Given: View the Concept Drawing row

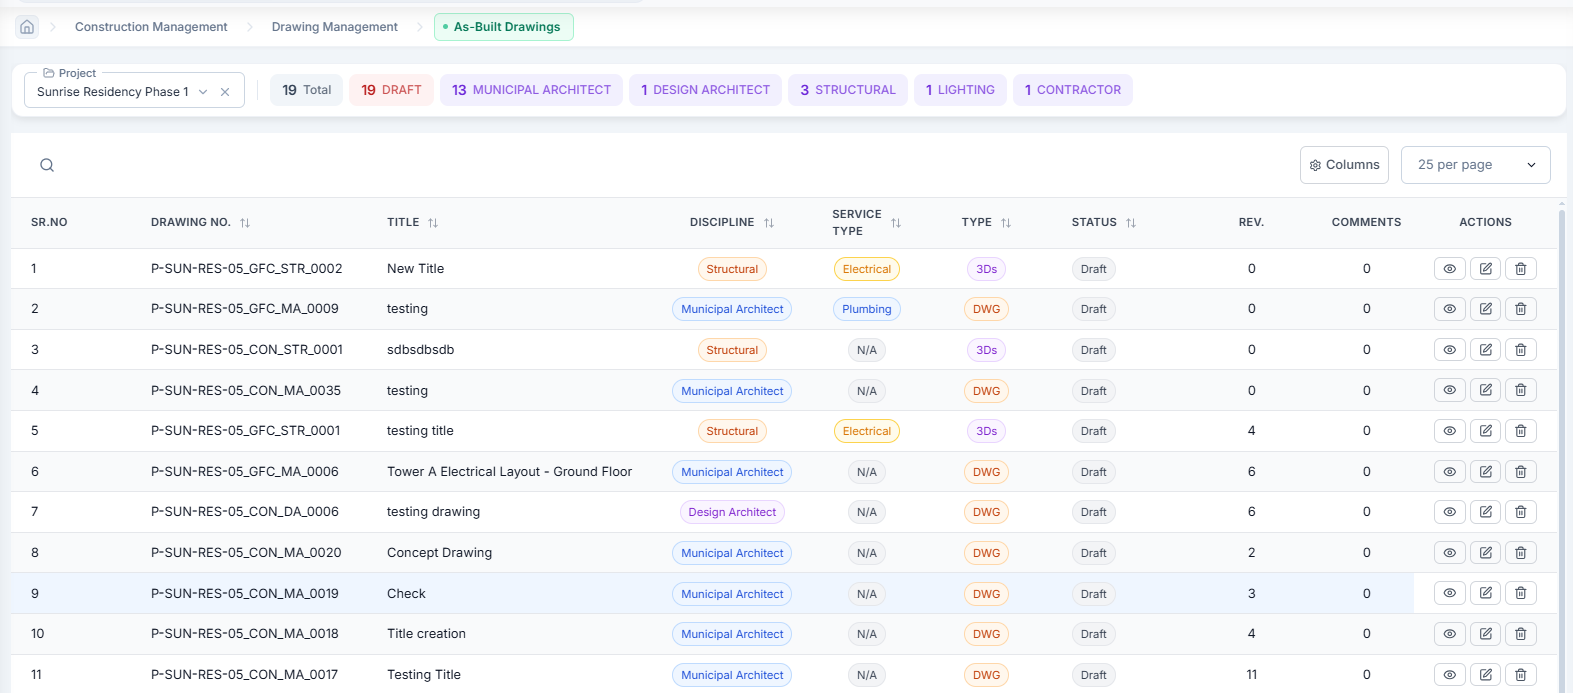Looking at the screenshot, I should tap(1450, 553).
